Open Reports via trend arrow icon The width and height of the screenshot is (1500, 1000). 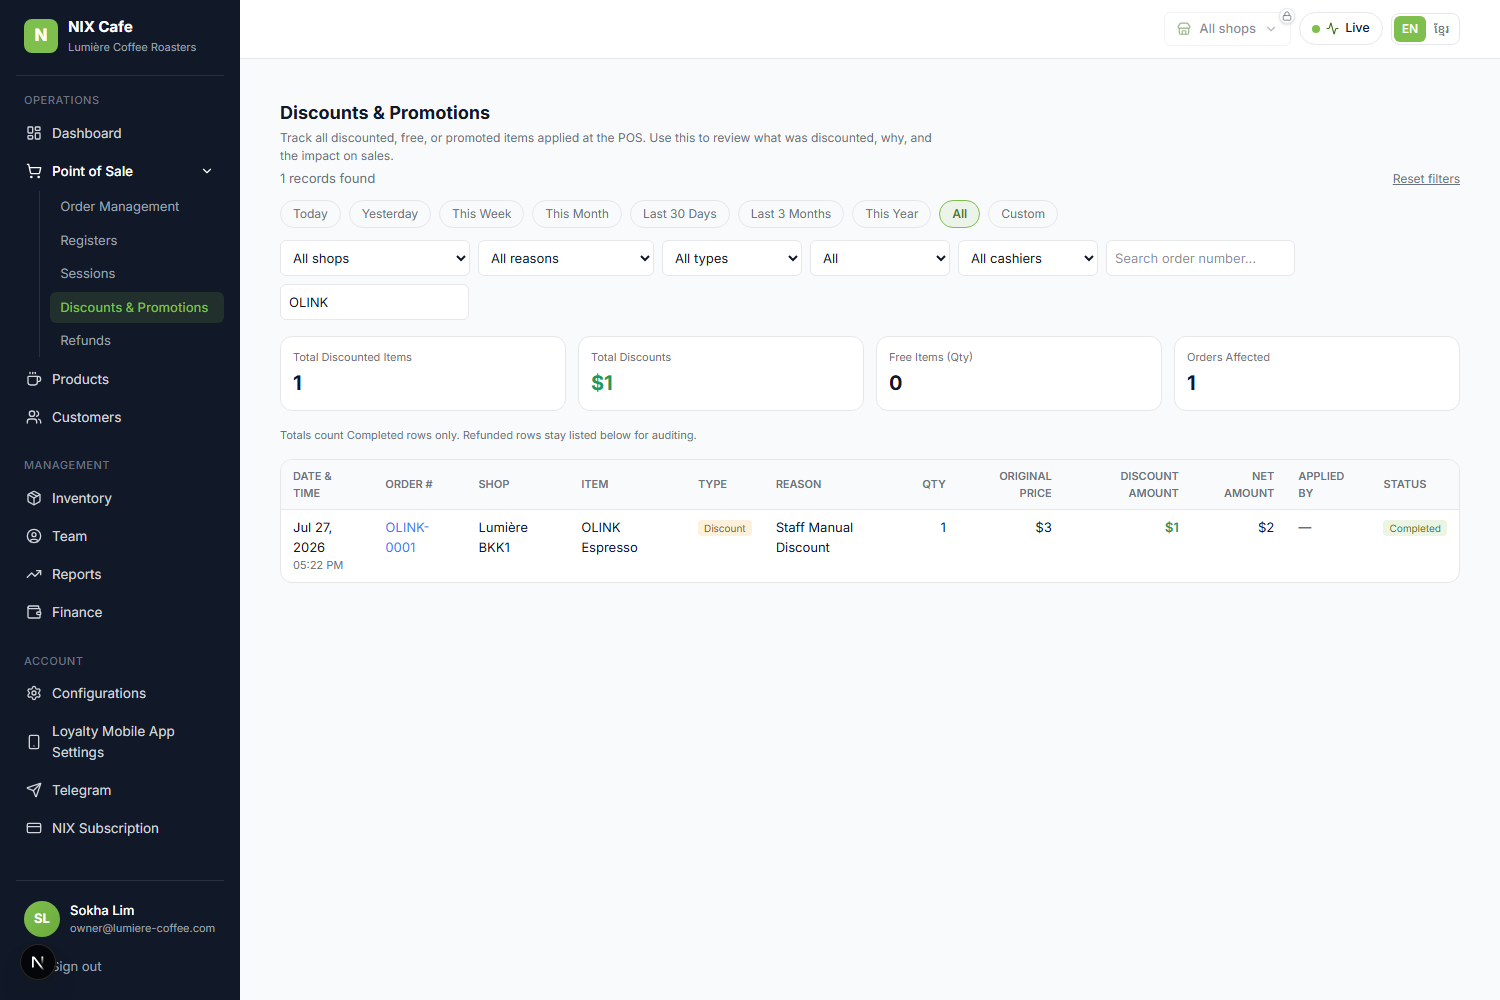click(x=34, y=574)
